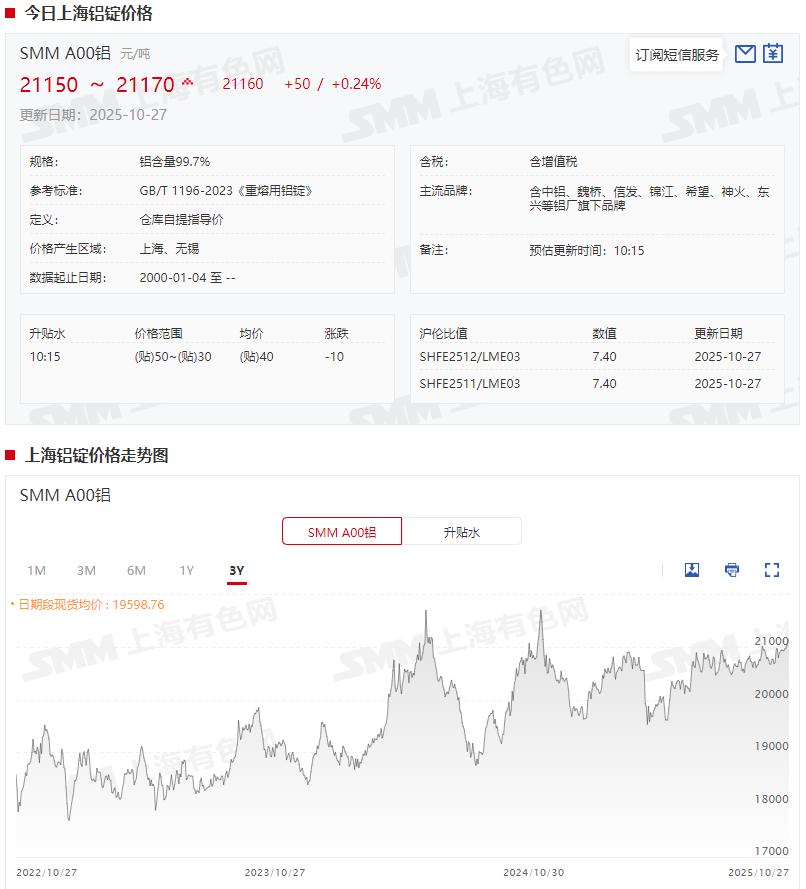
Task: Click the 更新日期: 2025-10-27 text
Action: (93, 115)
